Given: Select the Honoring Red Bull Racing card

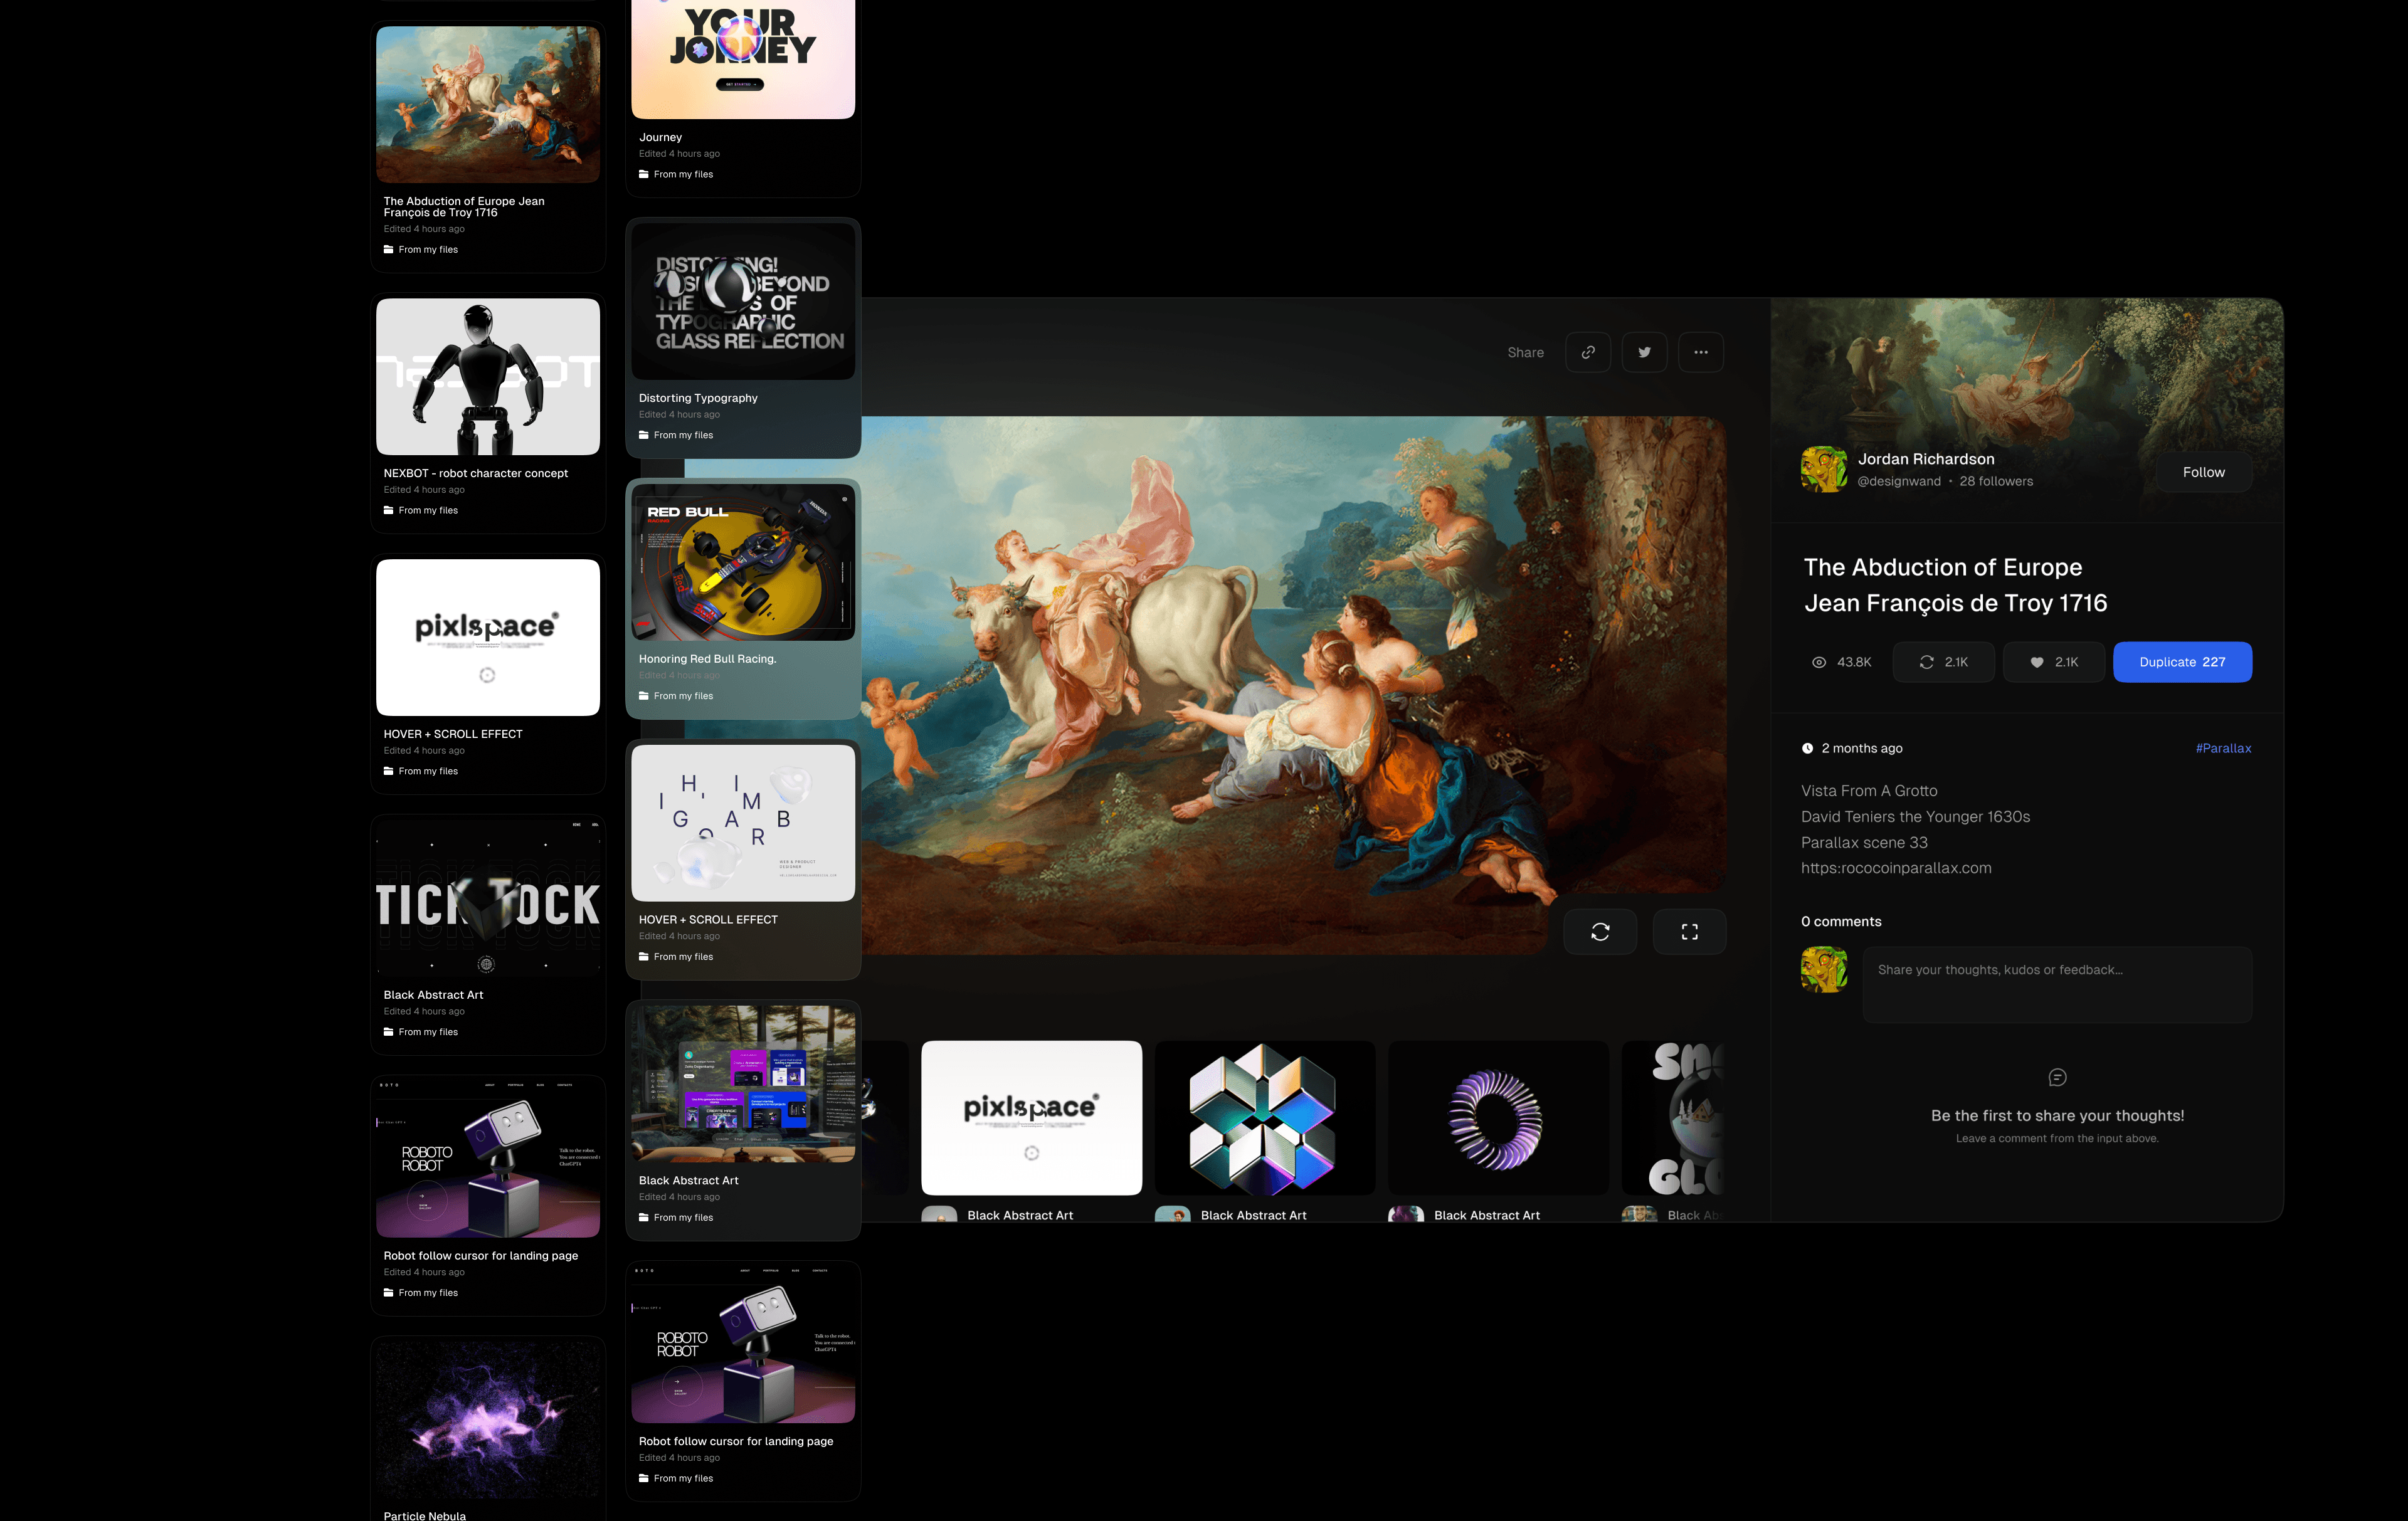Looking at the screenshot, I should coord(742,563).
